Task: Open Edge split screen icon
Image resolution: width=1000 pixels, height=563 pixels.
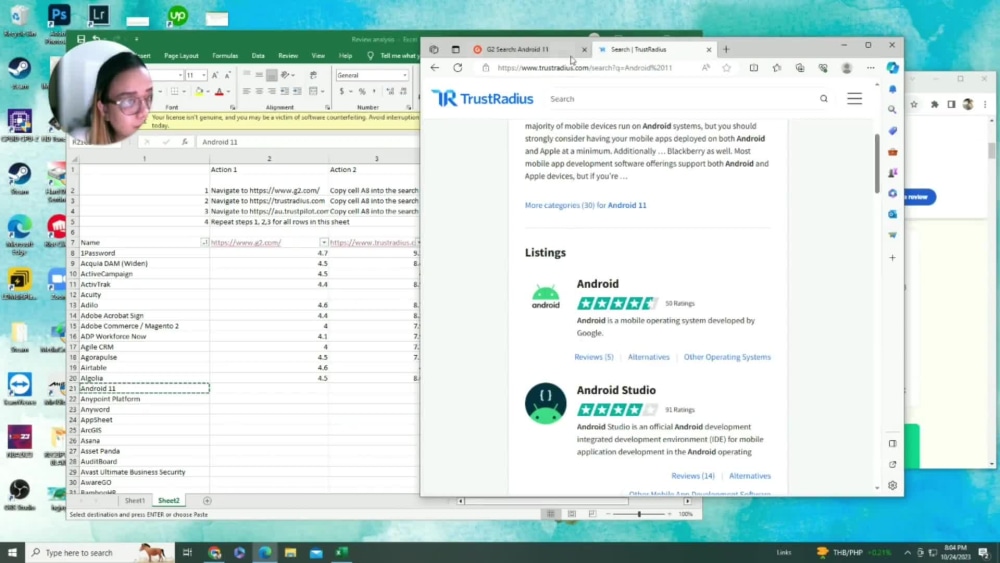Action: pyautogui.click(x=754, y=68)
